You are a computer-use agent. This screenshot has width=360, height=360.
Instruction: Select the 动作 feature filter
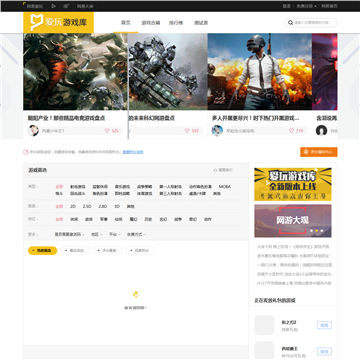[207, 219]
